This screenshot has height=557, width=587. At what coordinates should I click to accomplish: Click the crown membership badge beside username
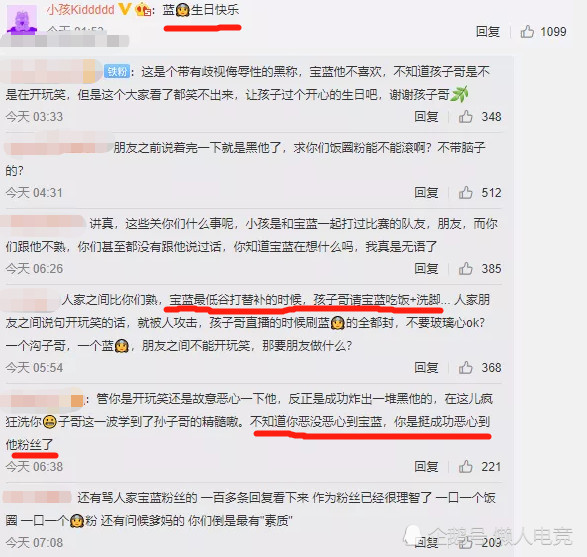pyautogui.click(x=143, y=10)
